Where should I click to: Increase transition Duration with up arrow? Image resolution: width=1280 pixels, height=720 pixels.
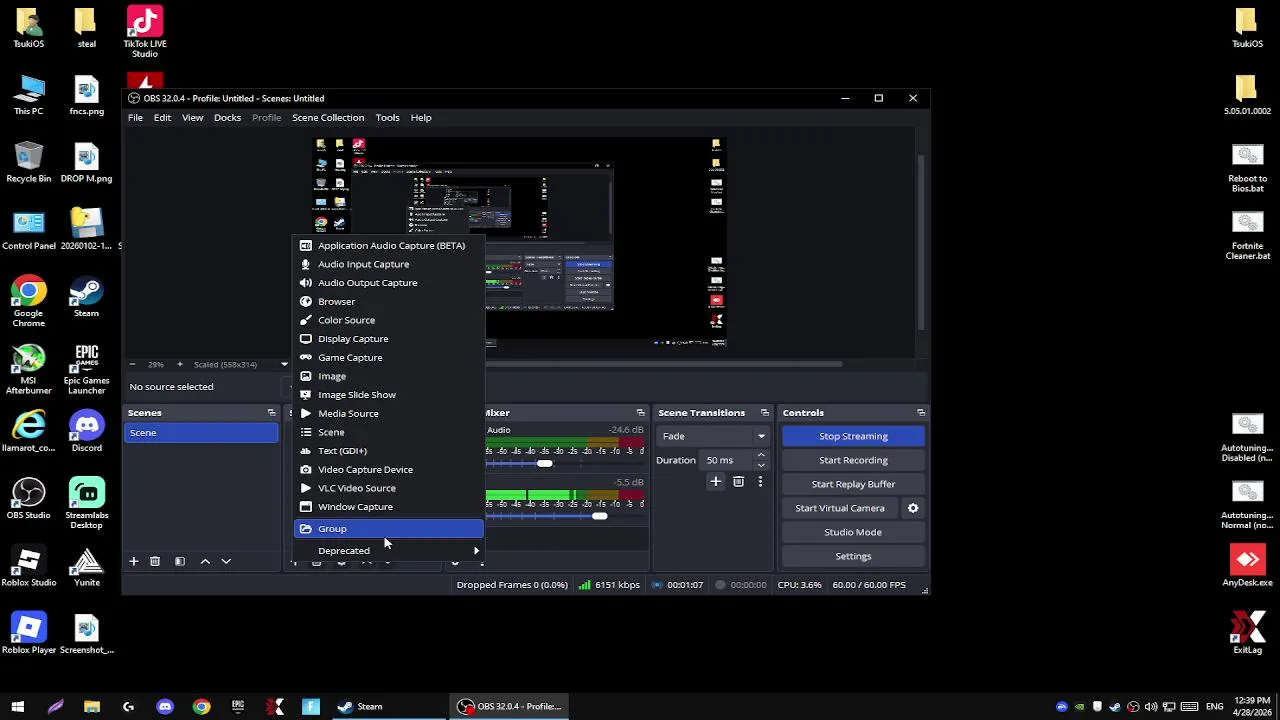coord(761,455)
